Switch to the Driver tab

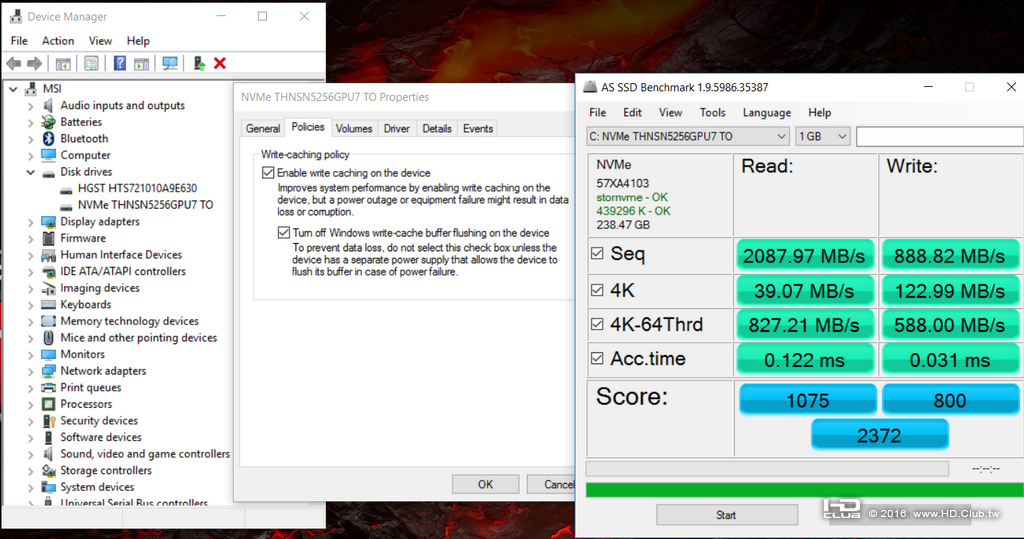[396, 129]
